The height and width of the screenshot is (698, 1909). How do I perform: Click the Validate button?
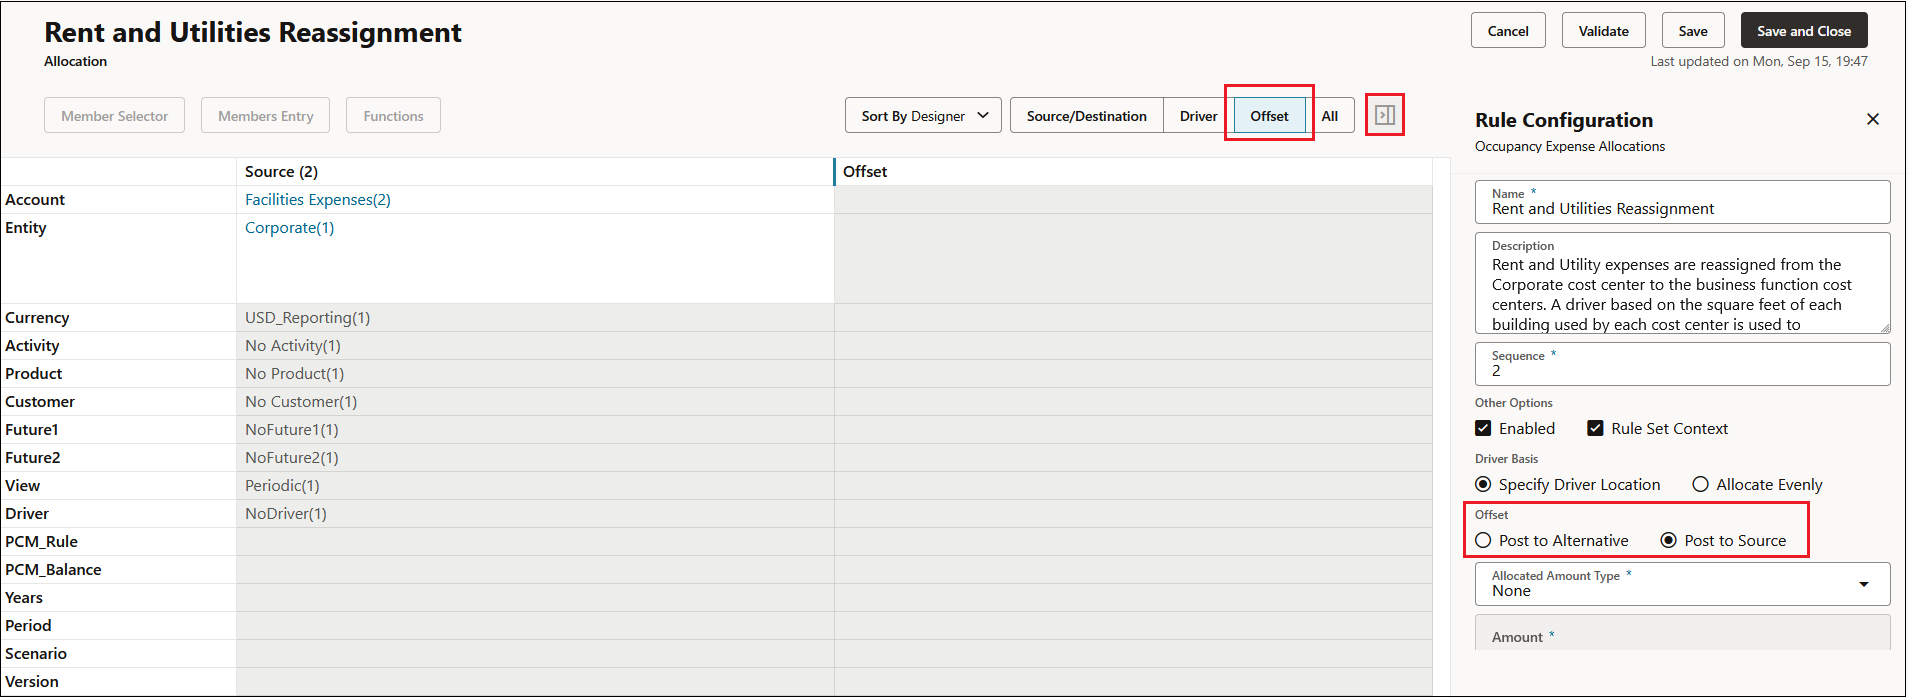tap(1604, 31)
